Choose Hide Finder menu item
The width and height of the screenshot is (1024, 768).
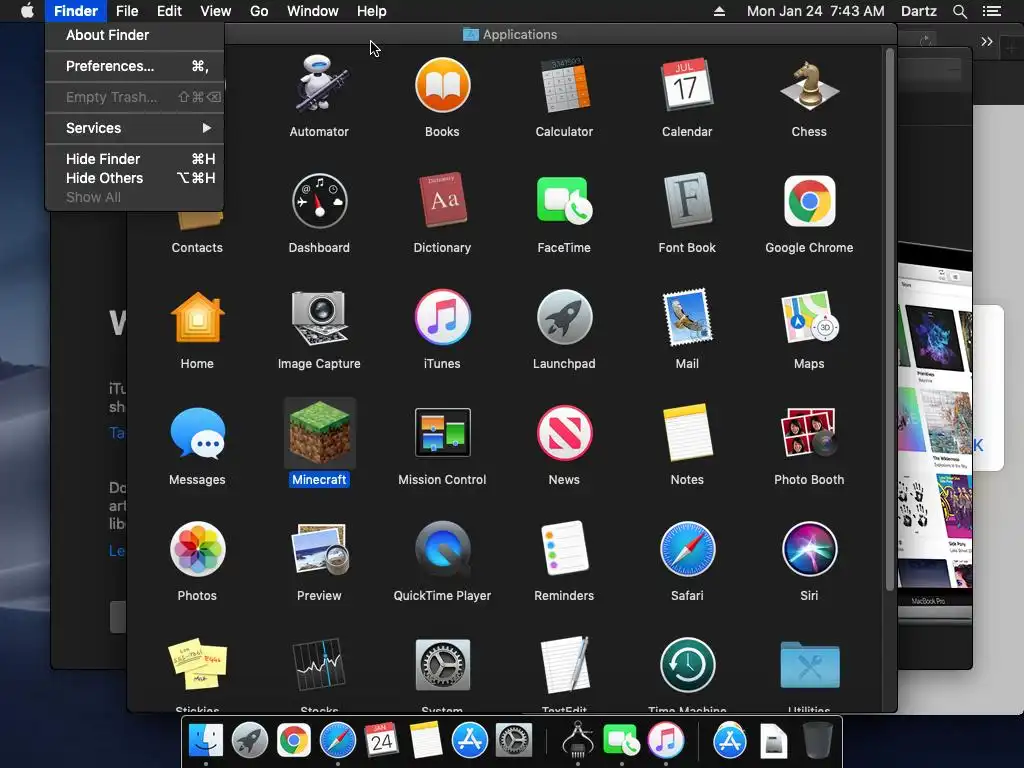coord(135,159)
